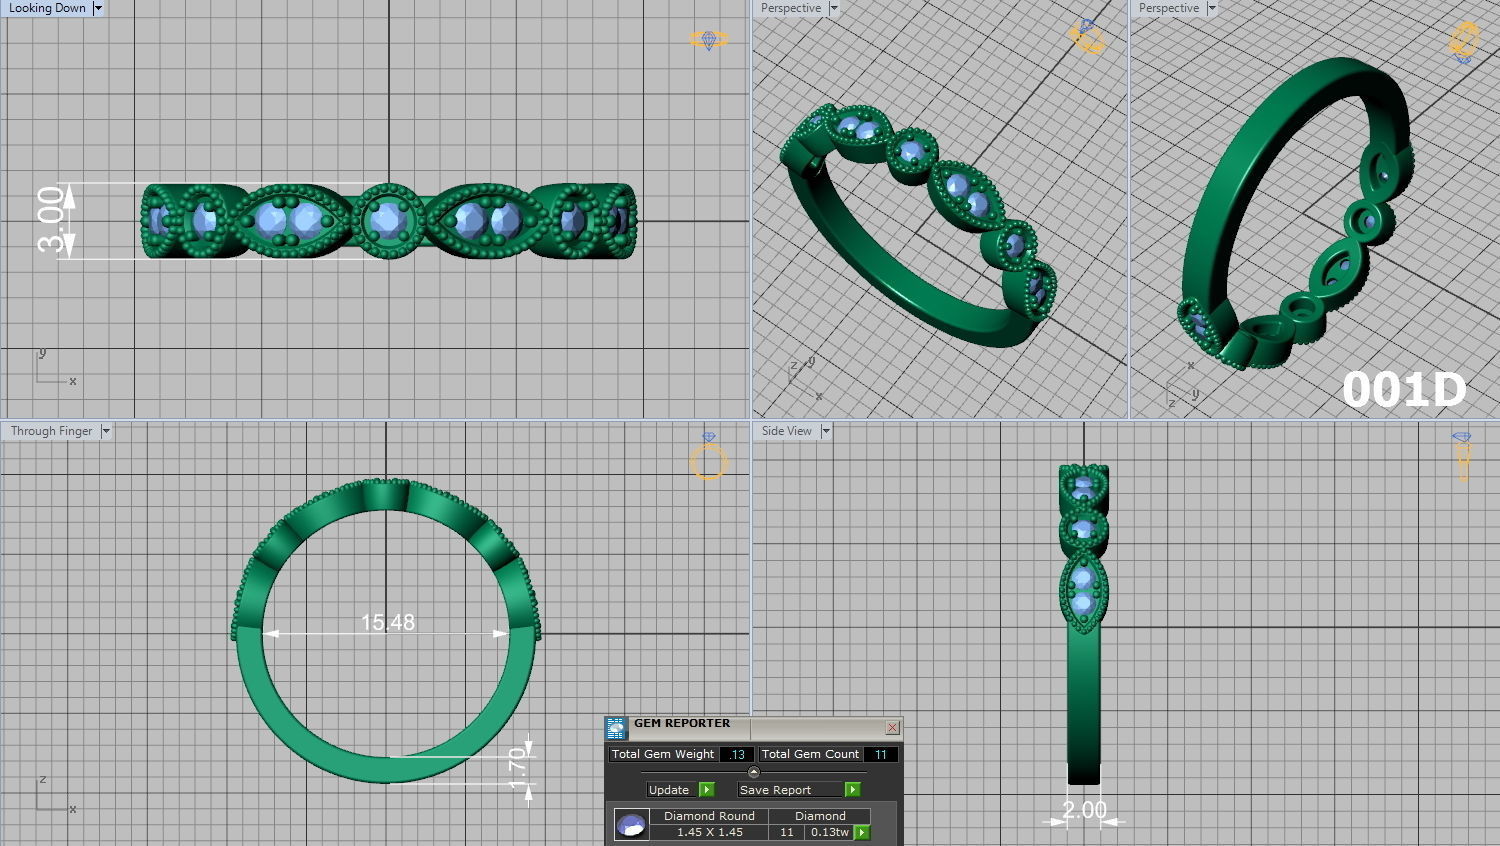
Task: Run Save Report with green arrow button
Action: [853, 790]
